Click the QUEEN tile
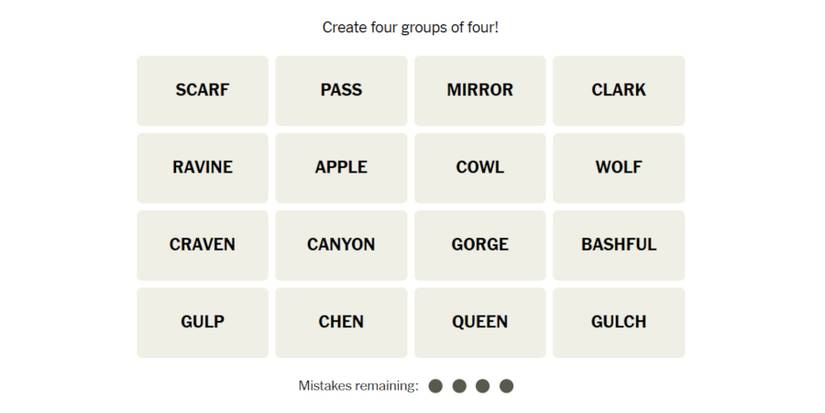The width and height of the screenshot is (825, 413). [480, 322]
